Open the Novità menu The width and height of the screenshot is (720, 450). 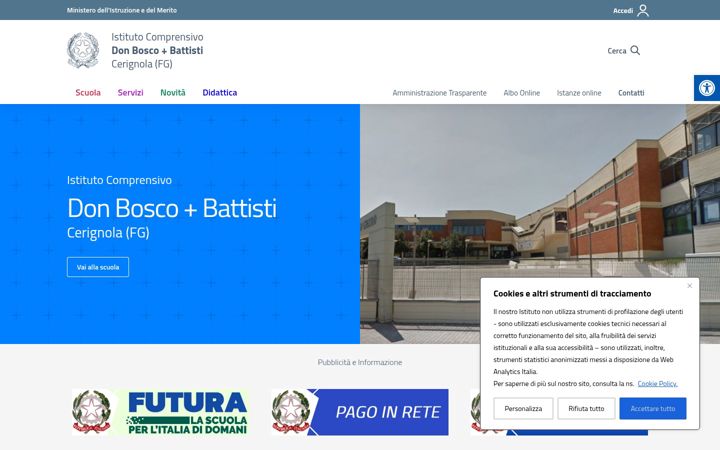click(x=173, y=92)
